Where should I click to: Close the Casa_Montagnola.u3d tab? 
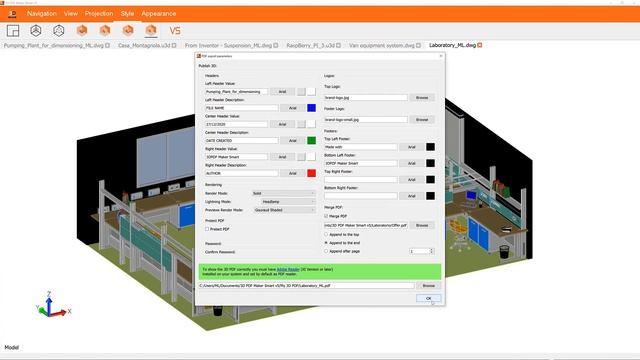pos(174,45)
